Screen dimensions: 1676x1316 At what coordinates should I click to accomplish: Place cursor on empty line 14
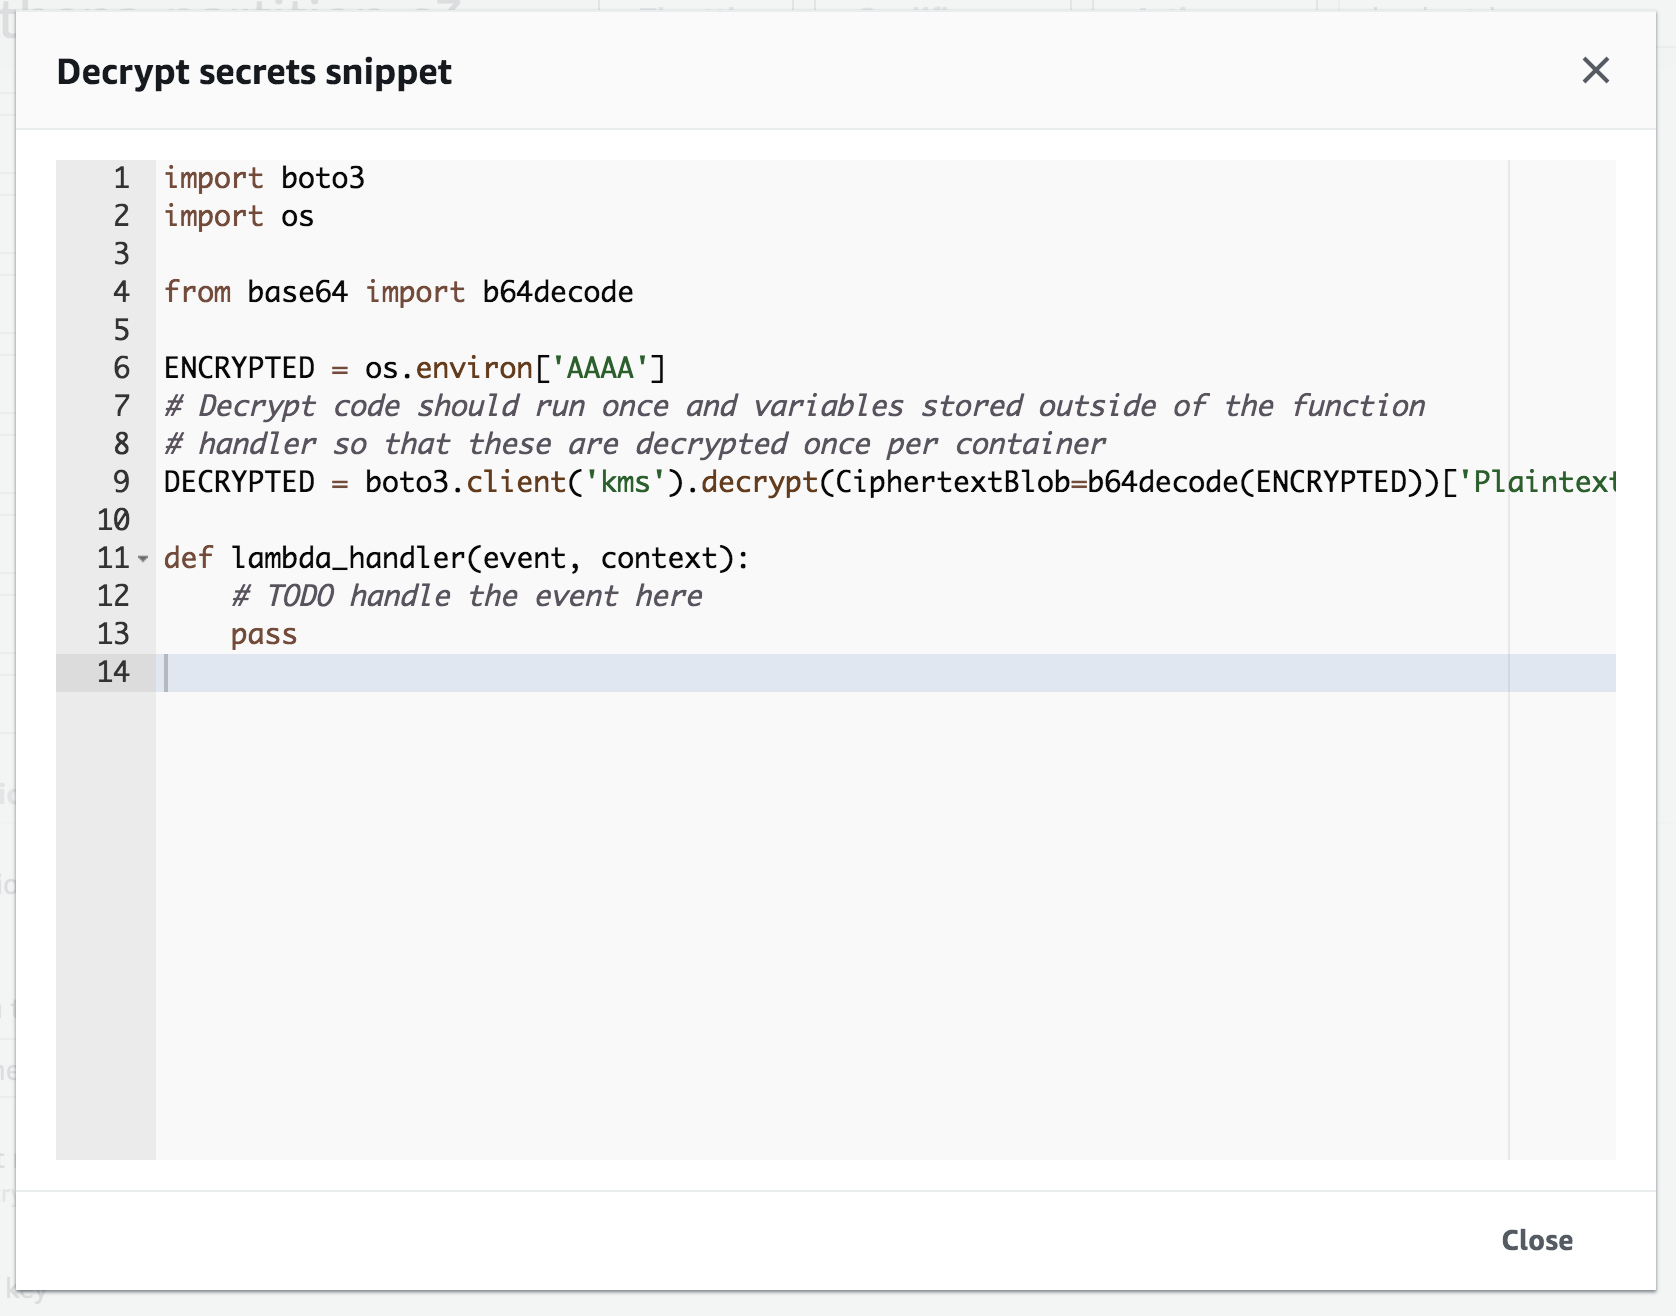click(x=885, y=672)
